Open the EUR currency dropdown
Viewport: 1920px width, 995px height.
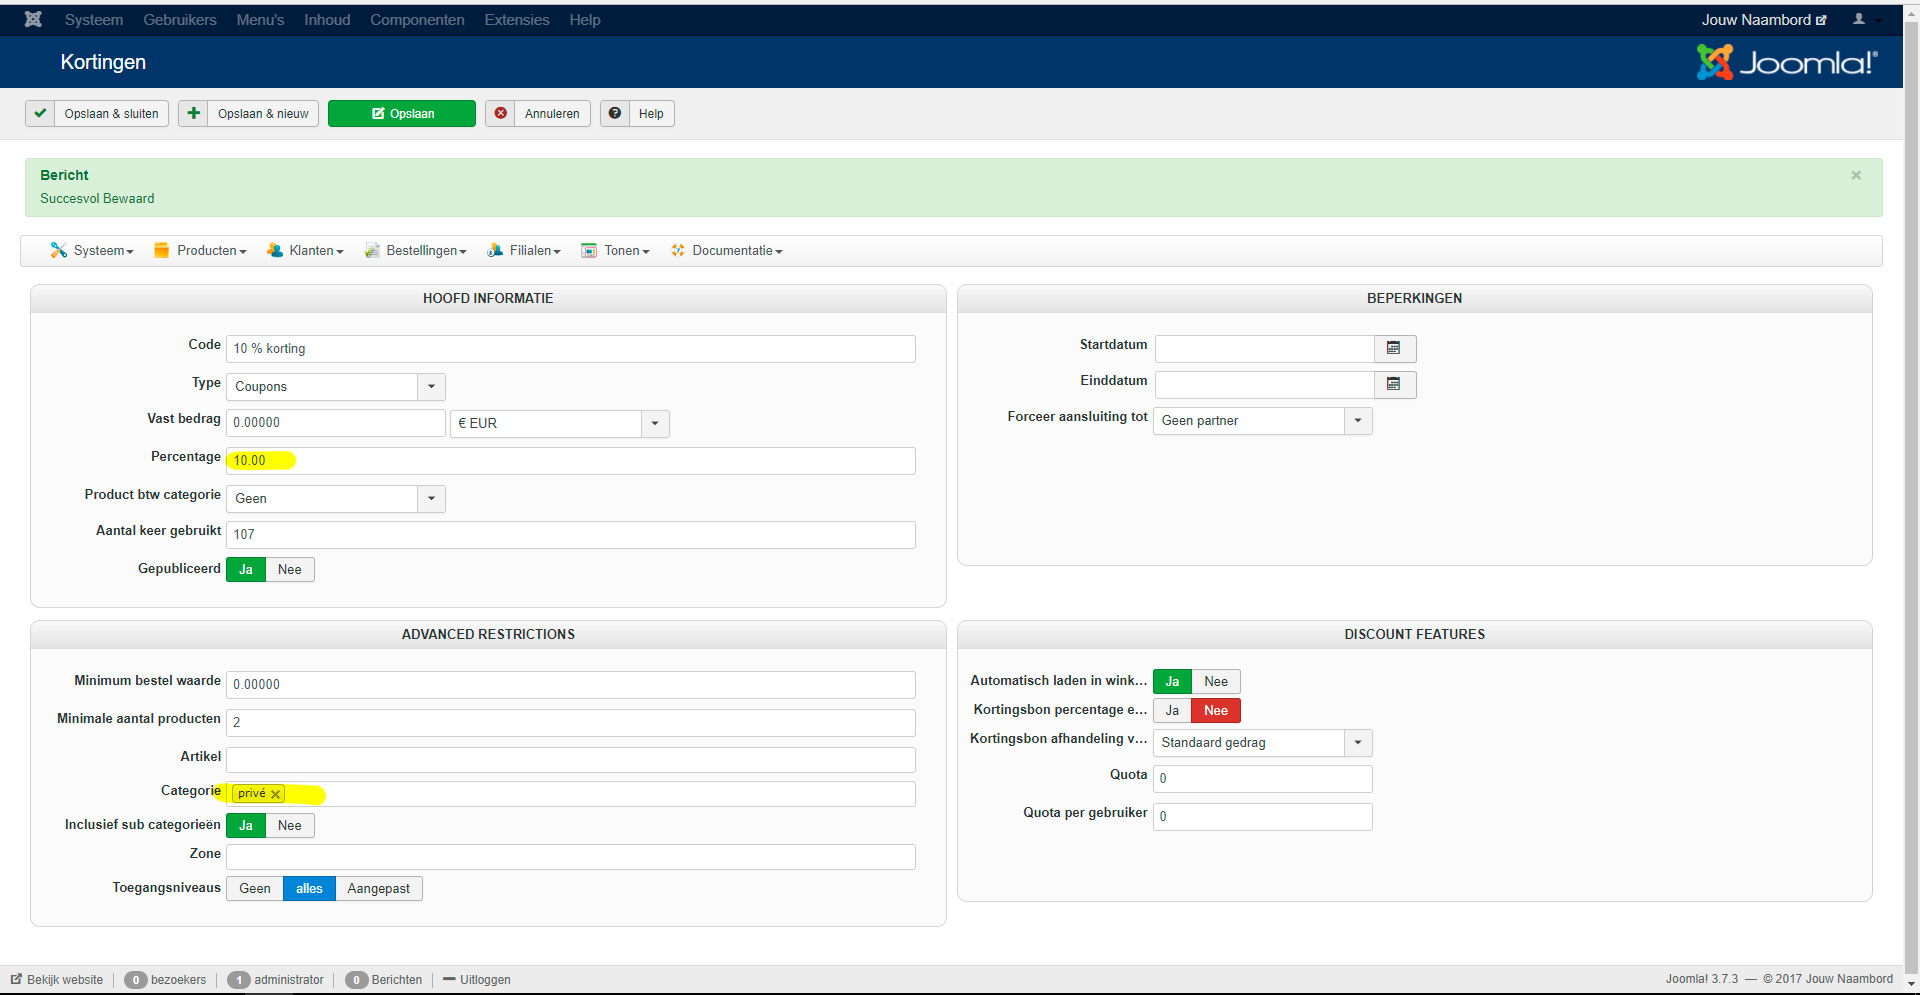(560, 423)
